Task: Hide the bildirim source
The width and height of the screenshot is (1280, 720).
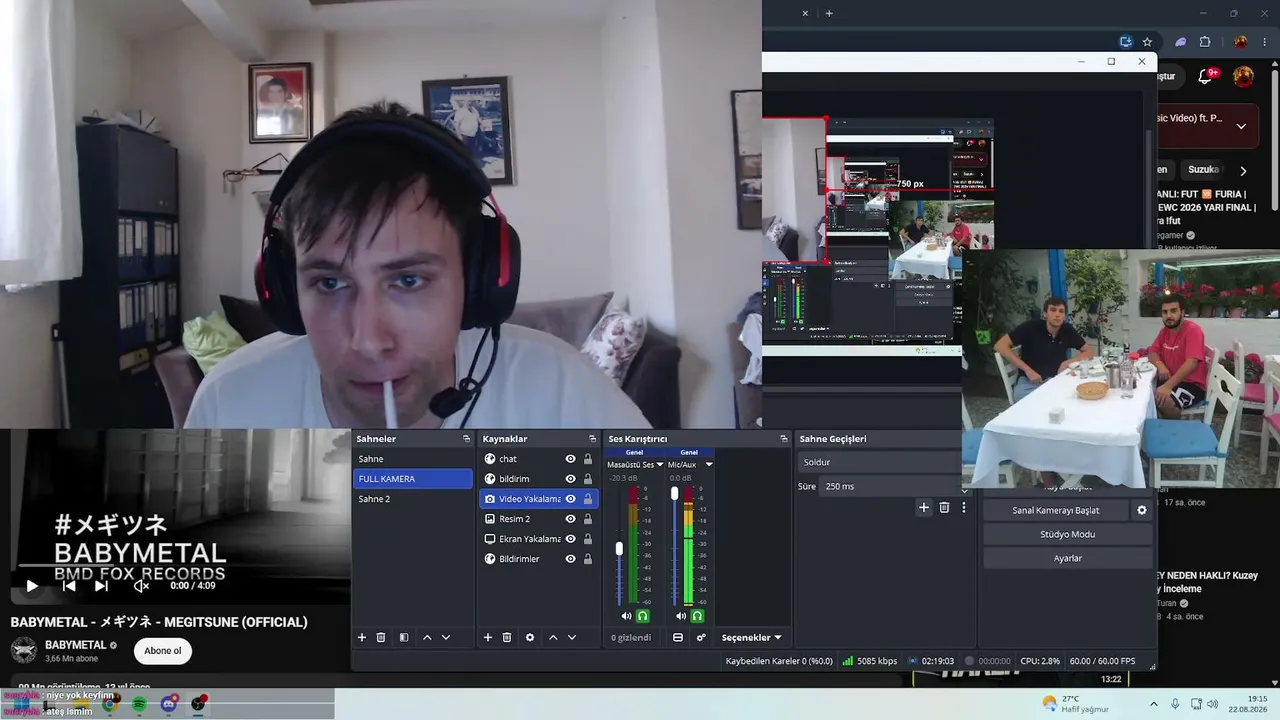Action: point(571,479)
